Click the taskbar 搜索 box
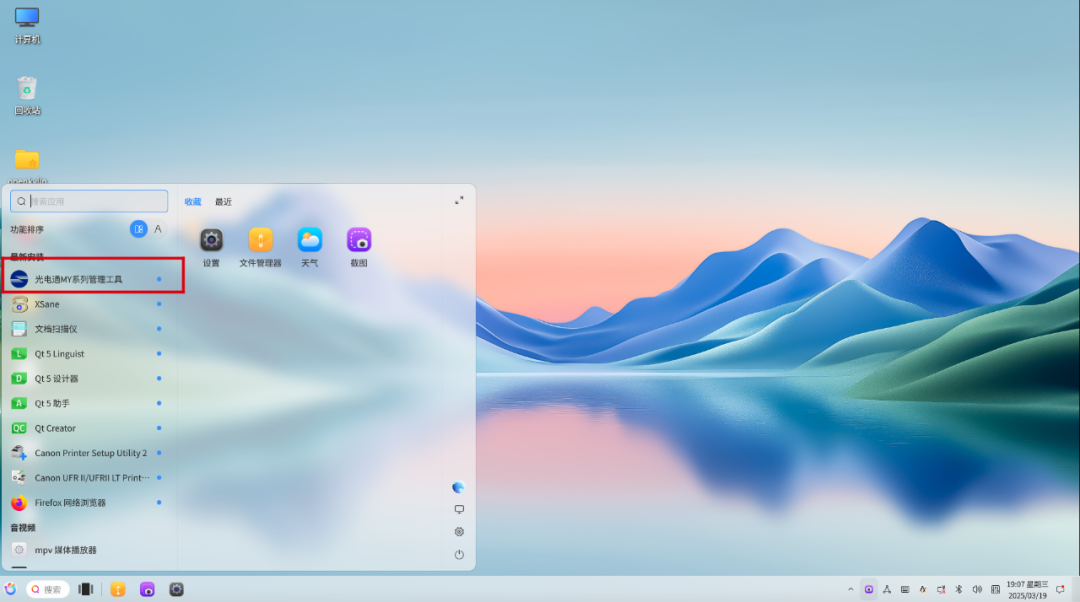The image size is (1080, 602). click(48, 590)
